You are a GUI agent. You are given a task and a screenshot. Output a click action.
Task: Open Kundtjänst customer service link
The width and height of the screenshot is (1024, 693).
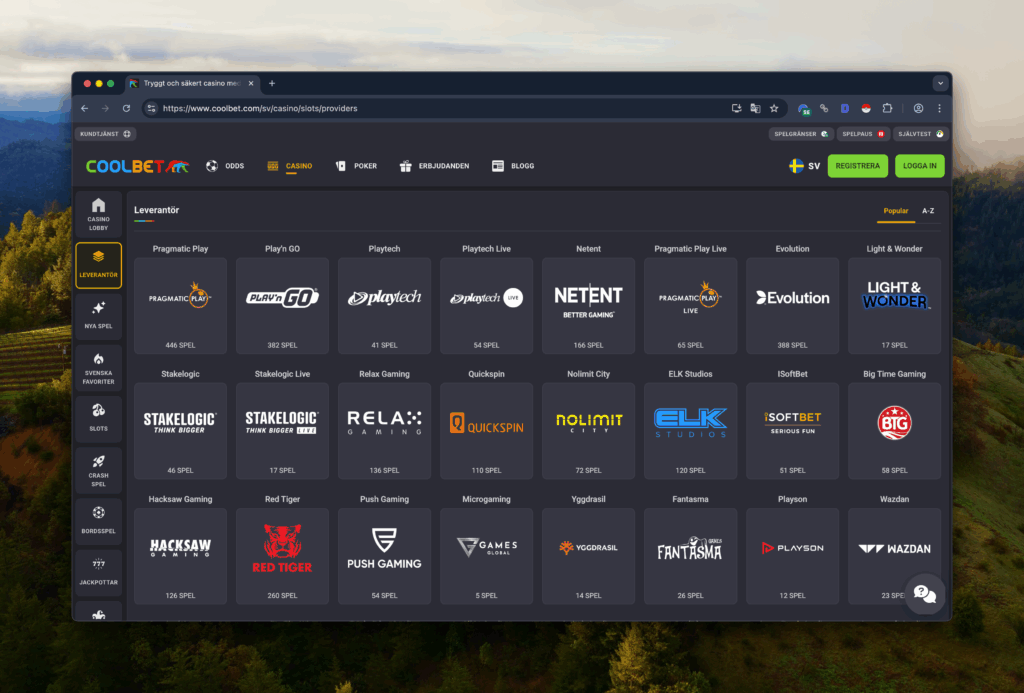click(x=105, y=134)
